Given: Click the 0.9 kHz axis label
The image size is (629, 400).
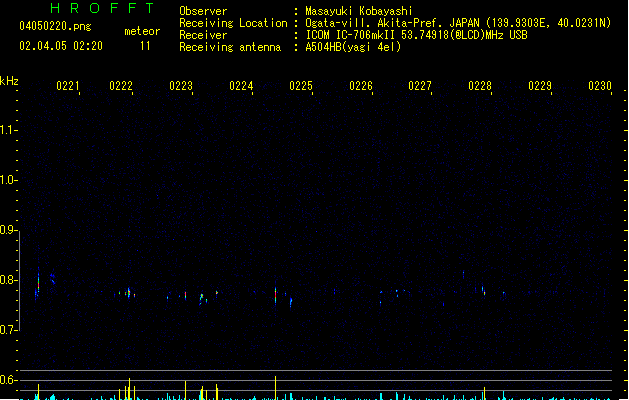Looking at the screenshot, I should click(x=7, y=230).
